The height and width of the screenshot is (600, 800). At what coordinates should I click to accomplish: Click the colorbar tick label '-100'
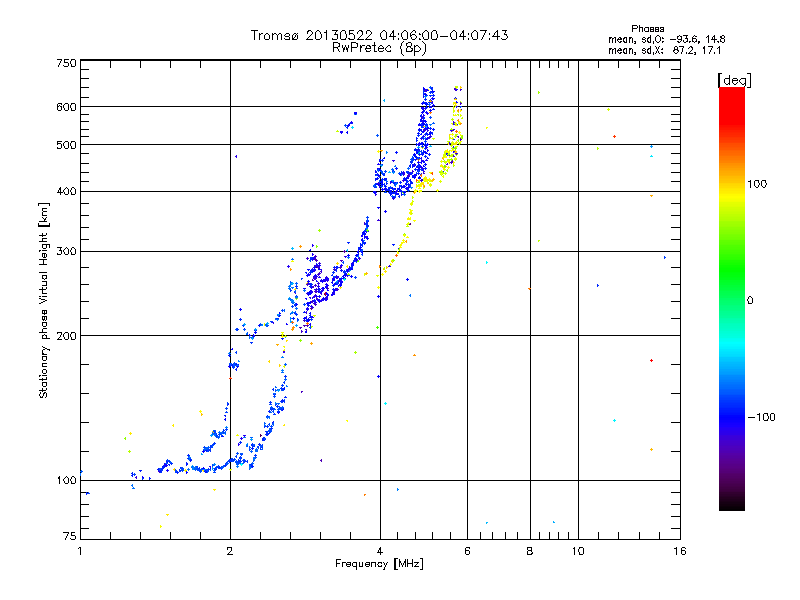click(761, 417)
